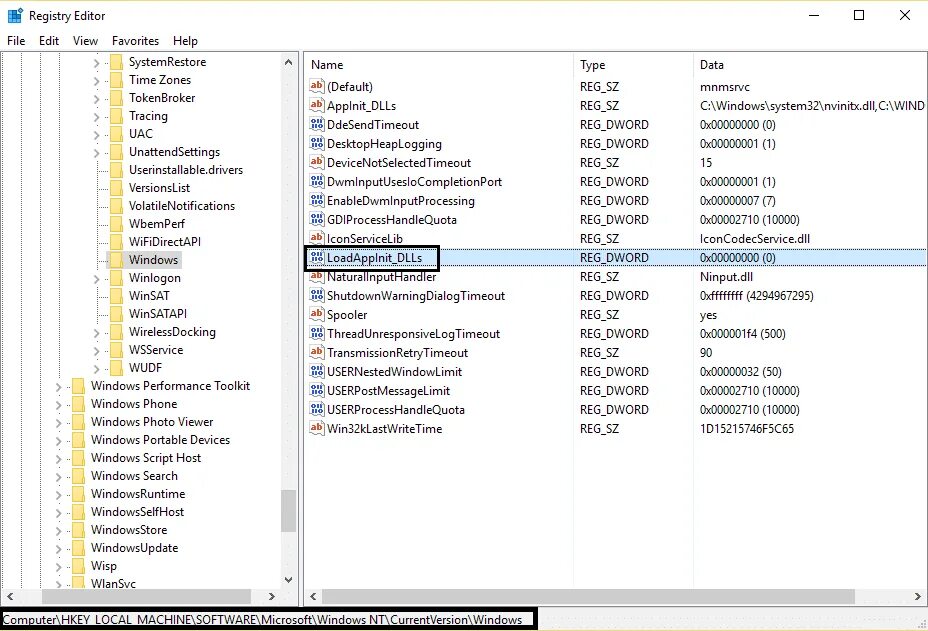Click the DdeSendTimeout DWORD icon
Image resolution: width=928 pixels, height=631 pixels.
(x=317, y=124)
